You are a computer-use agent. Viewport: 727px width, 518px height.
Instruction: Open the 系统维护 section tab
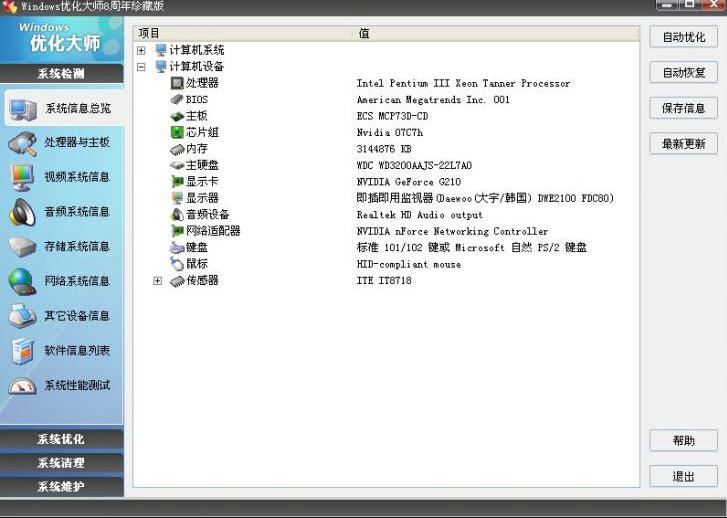pyautogui.click(x=61, y=487)
